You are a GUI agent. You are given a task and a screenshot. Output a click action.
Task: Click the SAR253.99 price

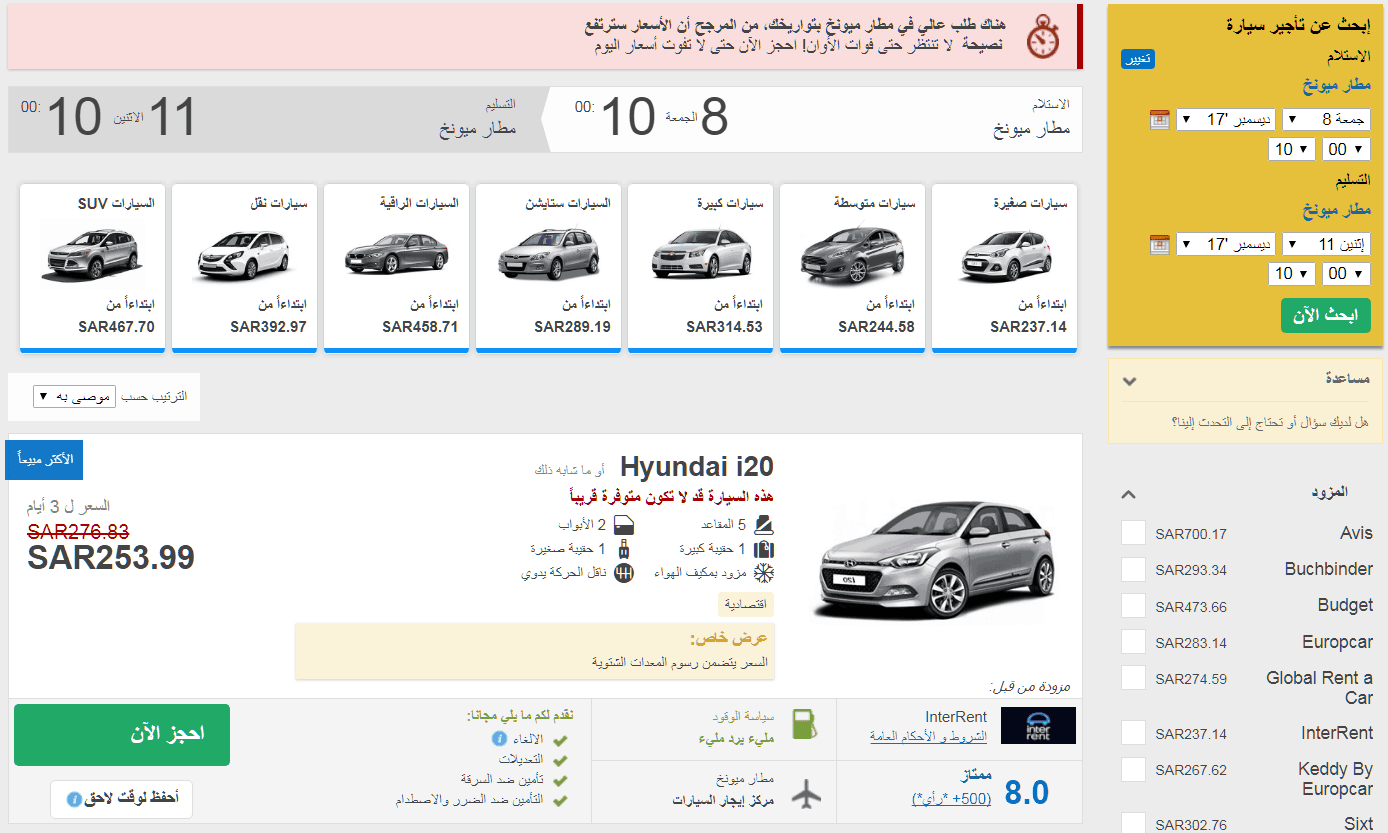111,558
